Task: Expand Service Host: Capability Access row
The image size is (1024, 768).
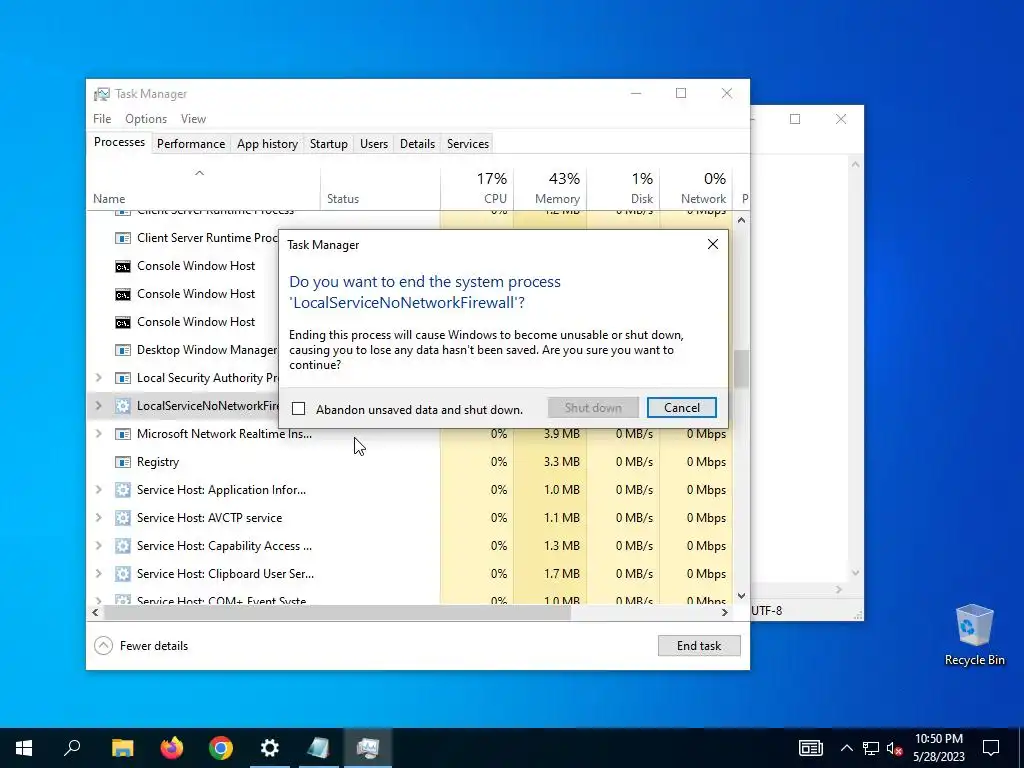Action: tap(99, 546)
